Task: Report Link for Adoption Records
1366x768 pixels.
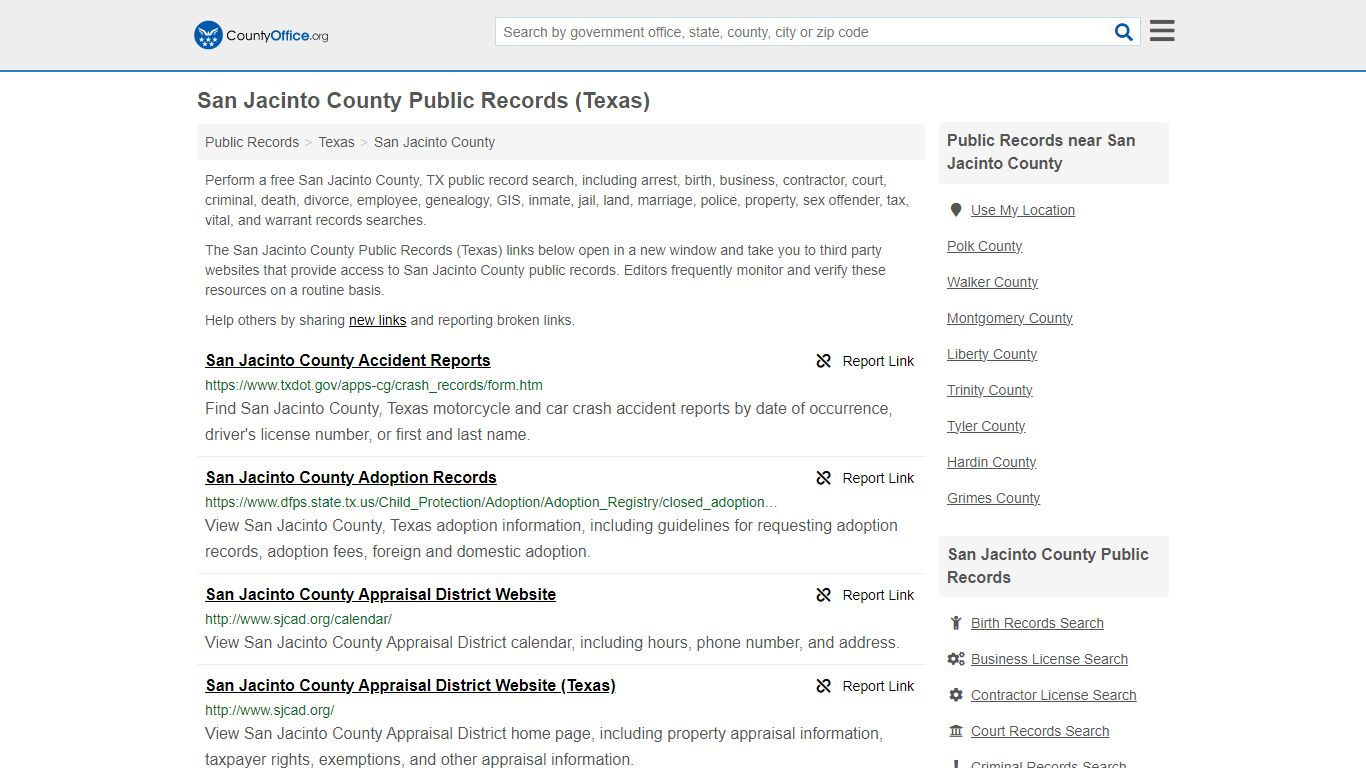Action: click(878, 478)
